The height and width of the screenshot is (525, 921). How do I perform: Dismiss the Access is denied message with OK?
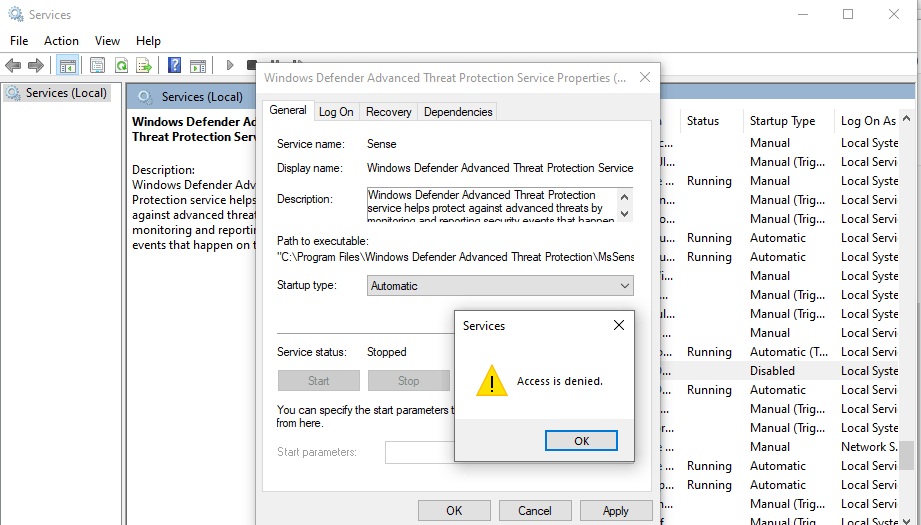581,441
